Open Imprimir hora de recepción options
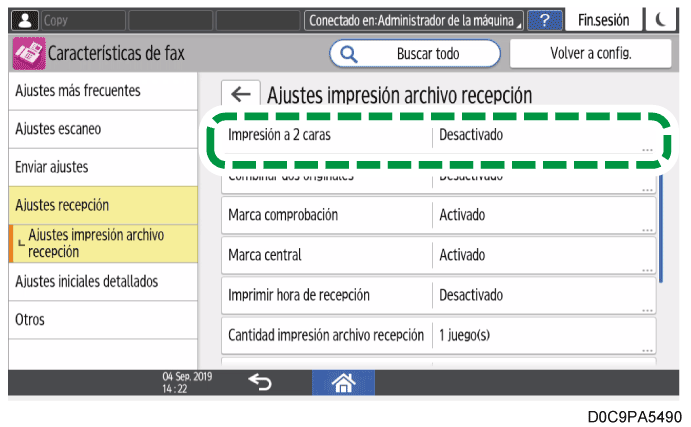Screen dimensions: 691x427 click(x=438, y=295)
